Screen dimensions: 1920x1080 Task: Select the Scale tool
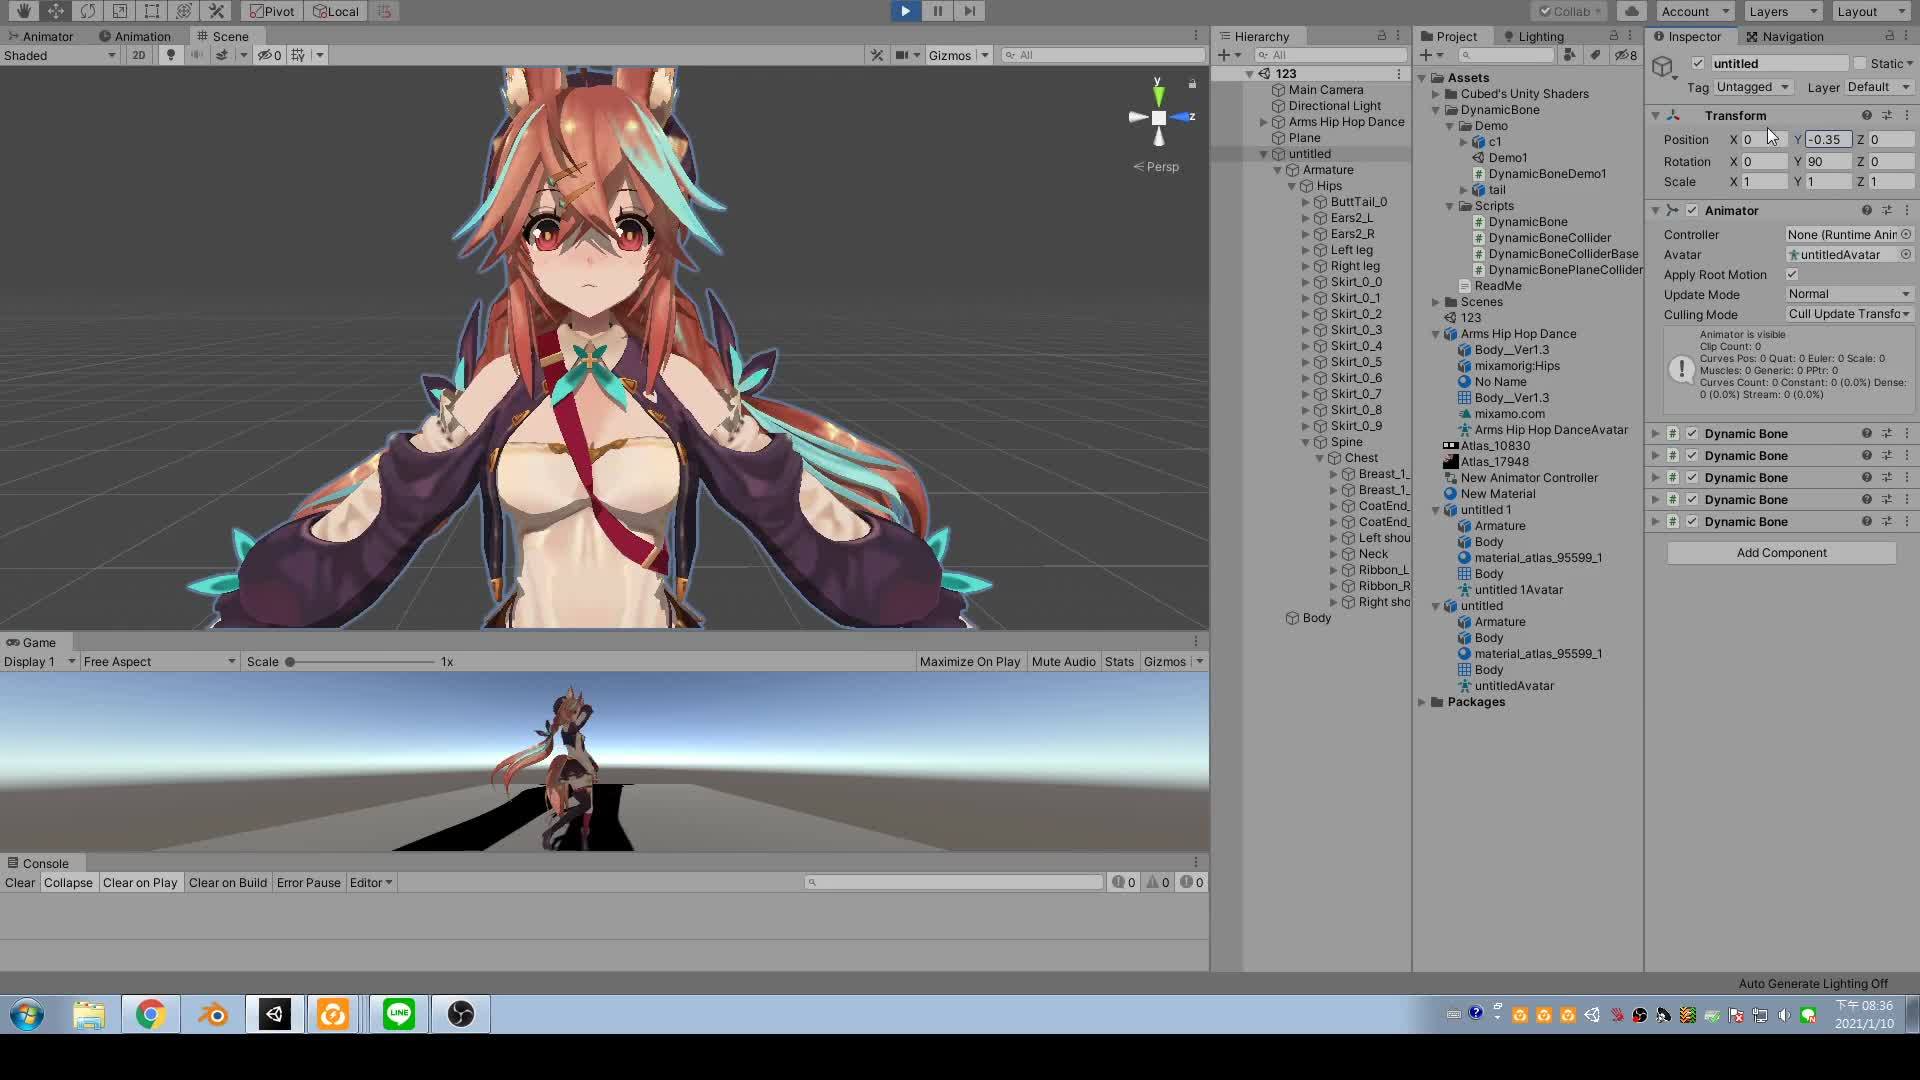(119, 11)
